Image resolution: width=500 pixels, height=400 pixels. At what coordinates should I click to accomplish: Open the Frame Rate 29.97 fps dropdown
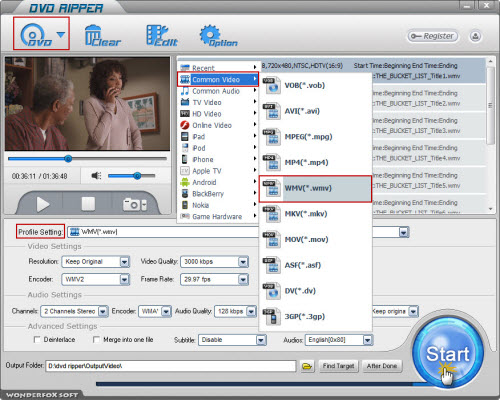click(214, 279)
